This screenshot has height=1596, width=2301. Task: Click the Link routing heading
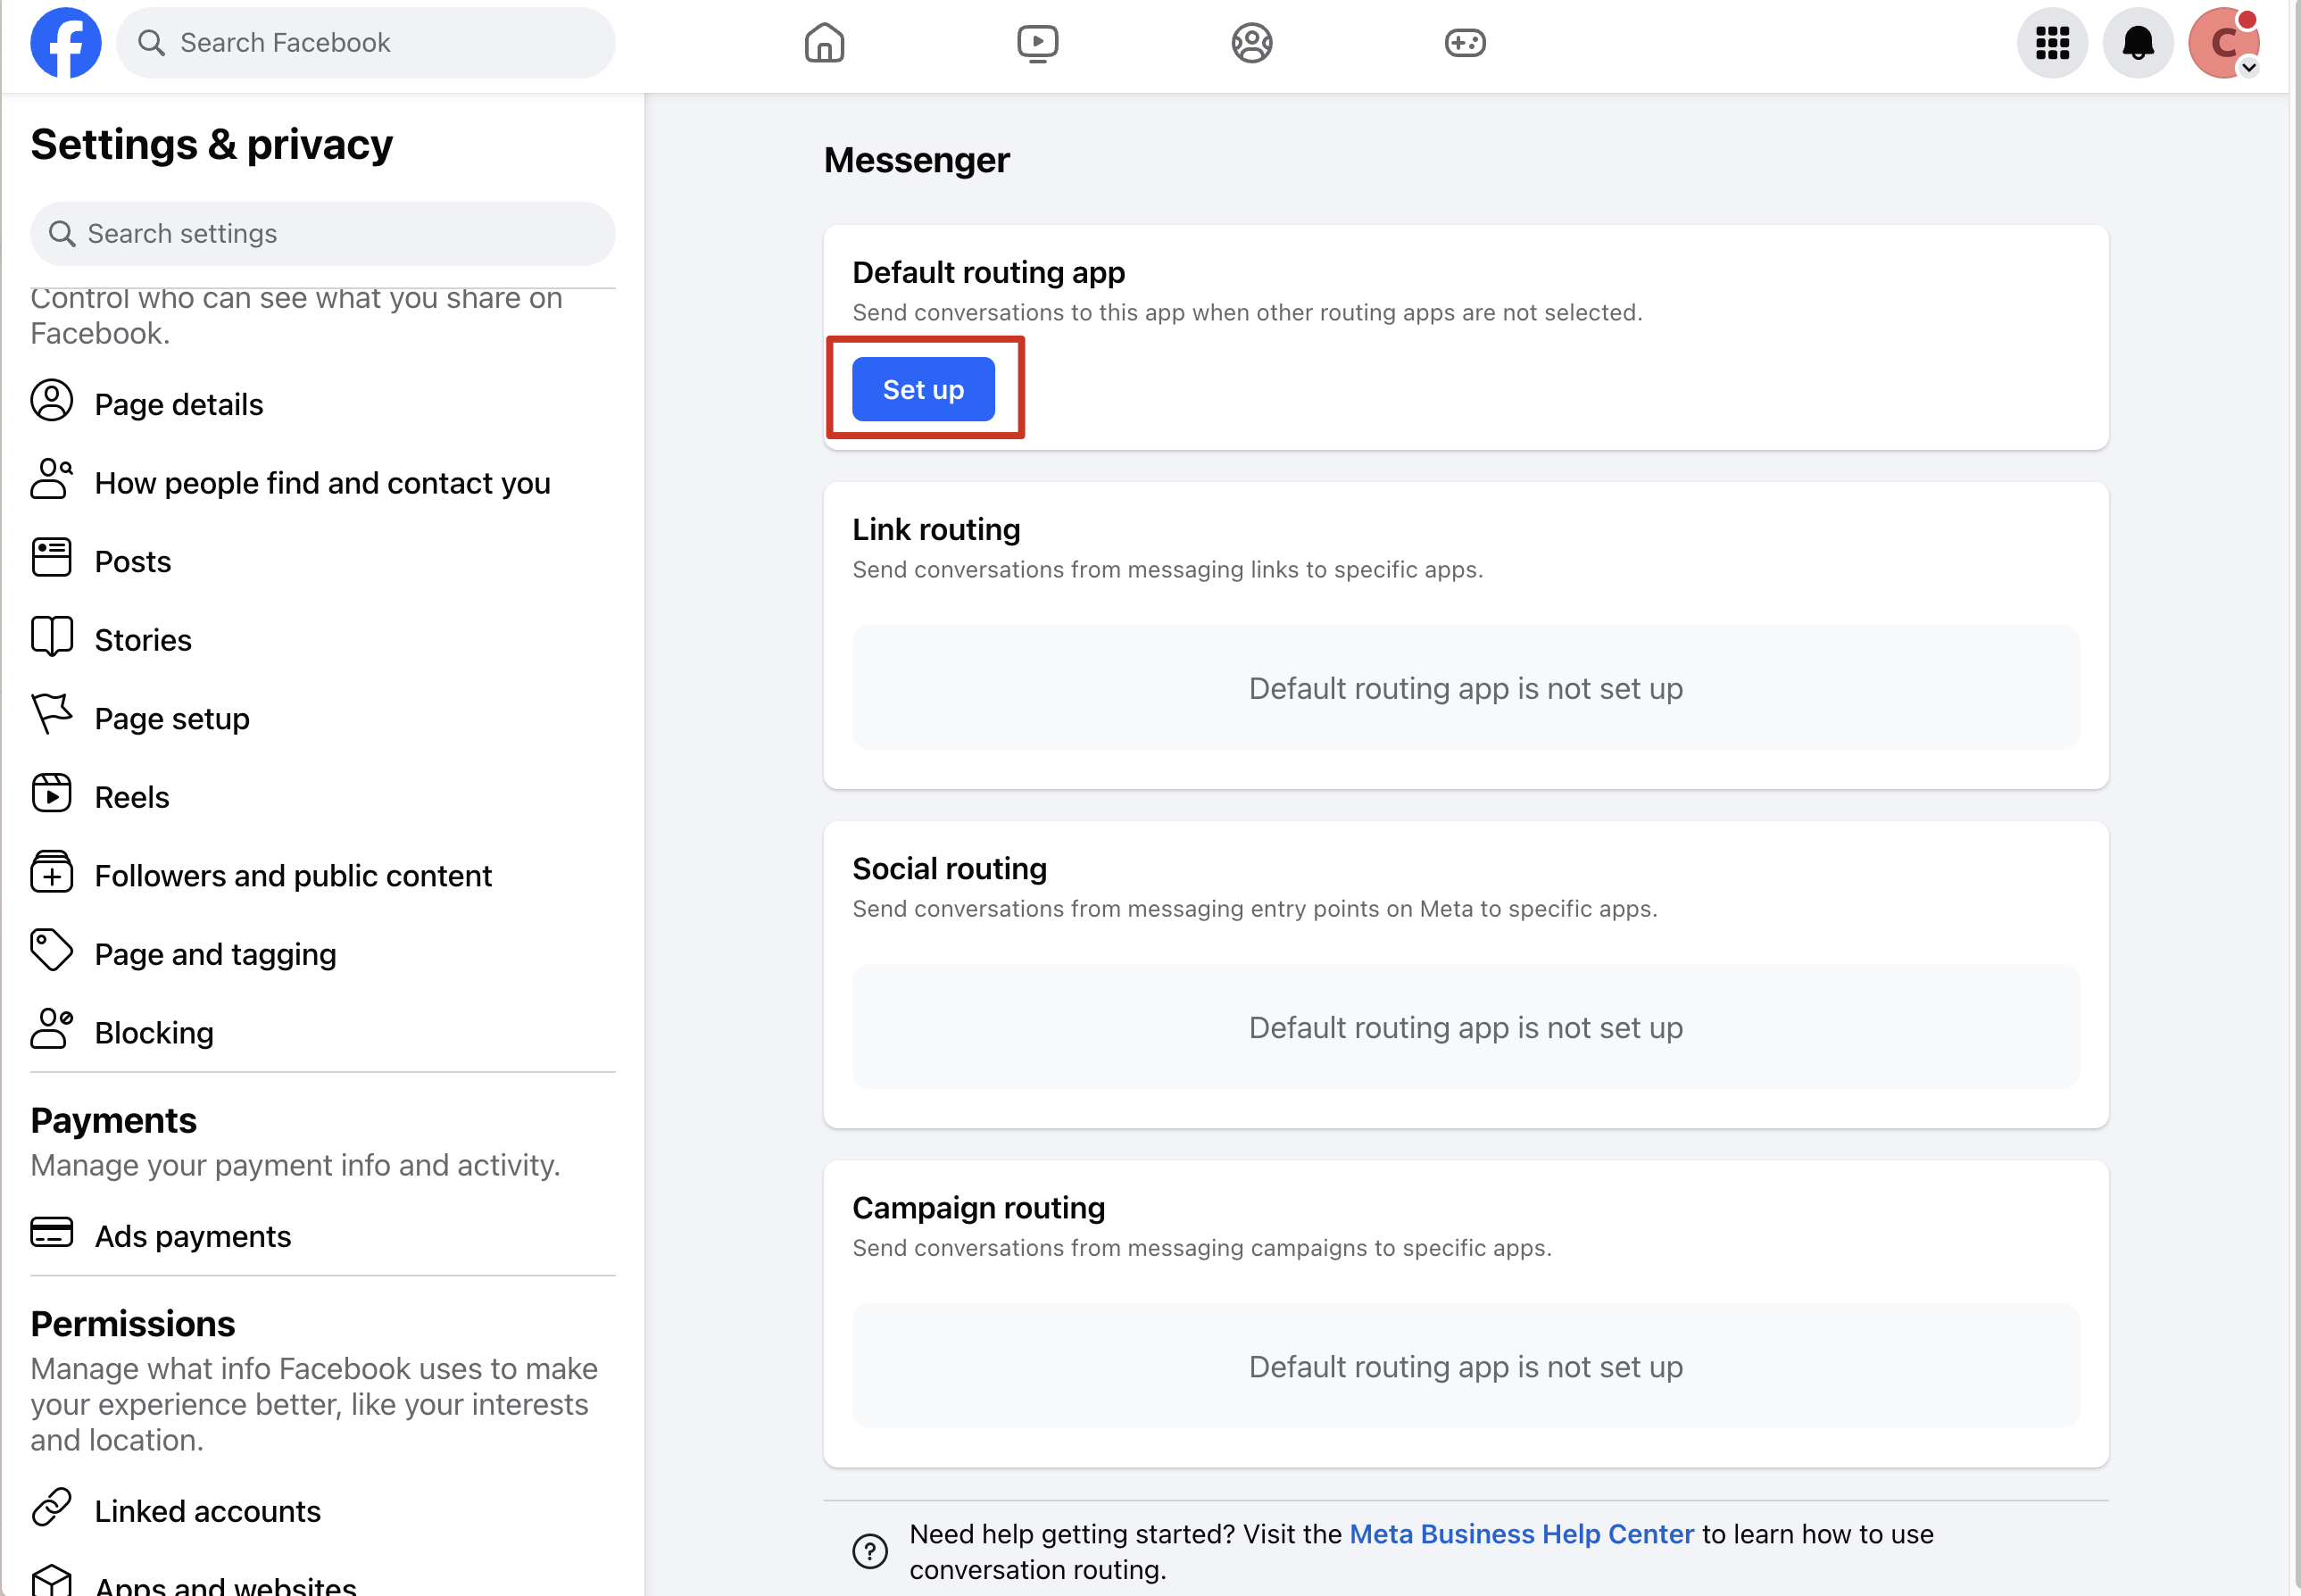coord(936,529)
